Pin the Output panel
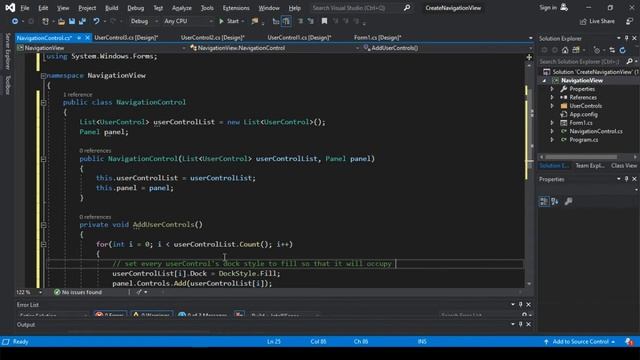Screen dimensions: 640x360 click(x=520, y=324)
